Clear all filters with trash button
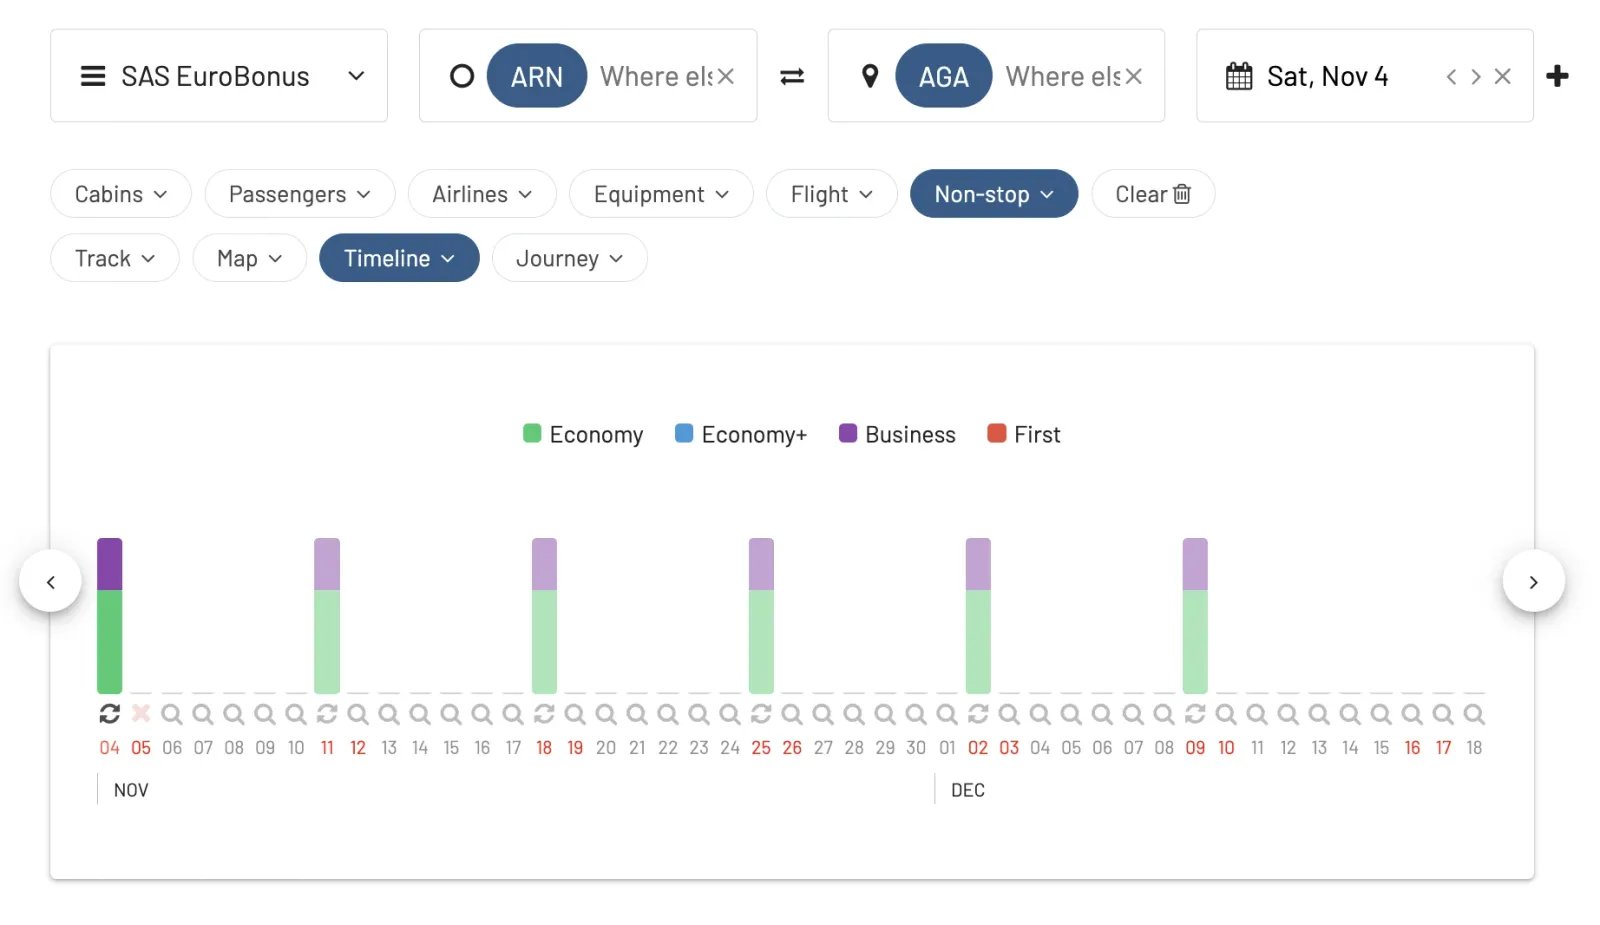This screenshot has height=925, width=1600. 1153,194
